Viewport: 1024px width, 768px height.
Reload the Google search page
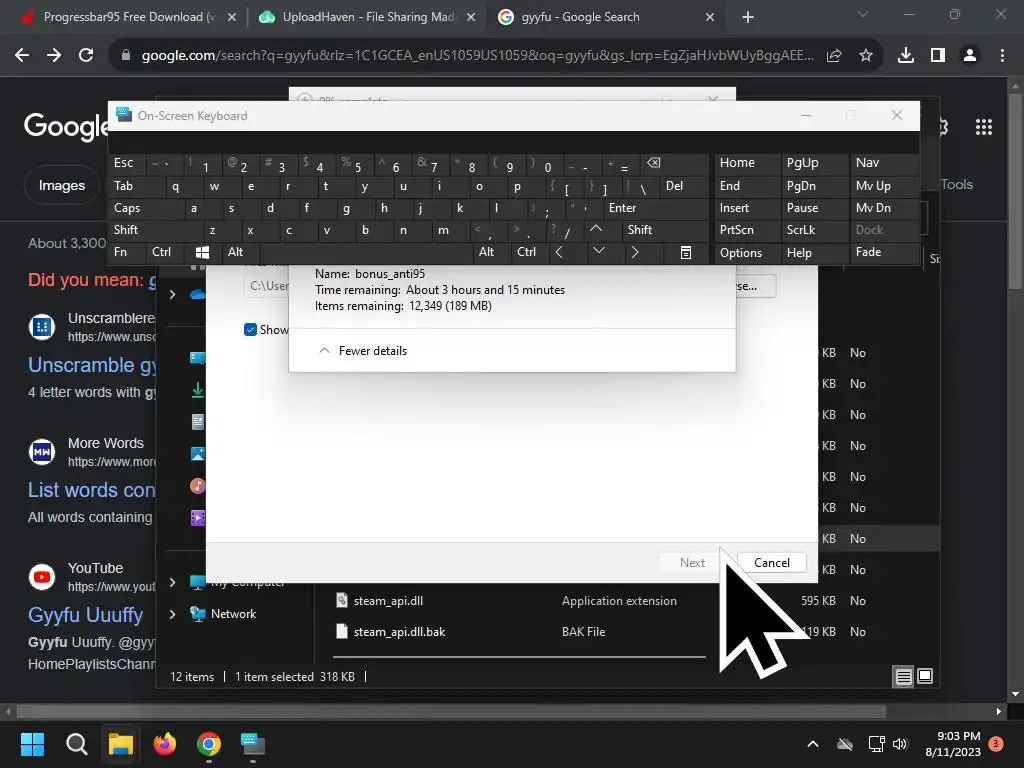[x=86, y=56]
